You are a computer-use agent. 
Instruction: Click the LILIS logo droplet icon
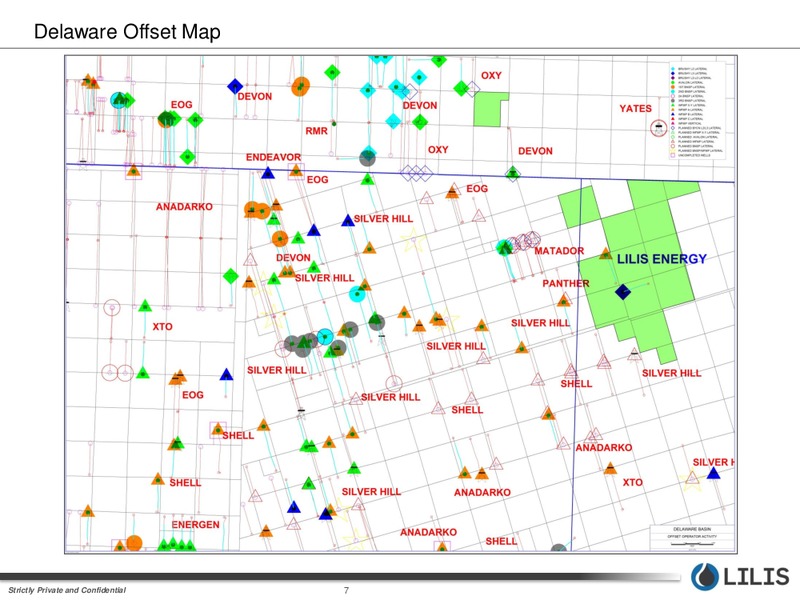pyautogui.click(x=705, y=577)
